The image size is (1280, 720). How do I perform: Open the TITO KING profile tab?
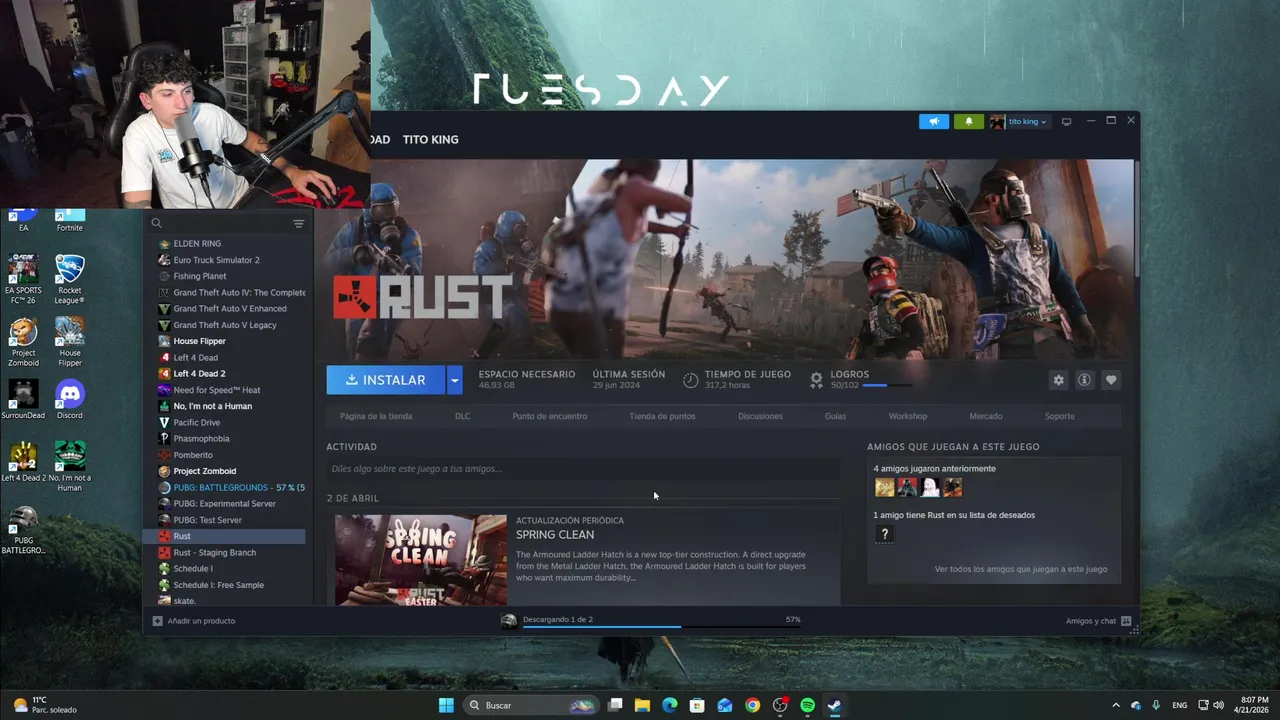(430, 140)
